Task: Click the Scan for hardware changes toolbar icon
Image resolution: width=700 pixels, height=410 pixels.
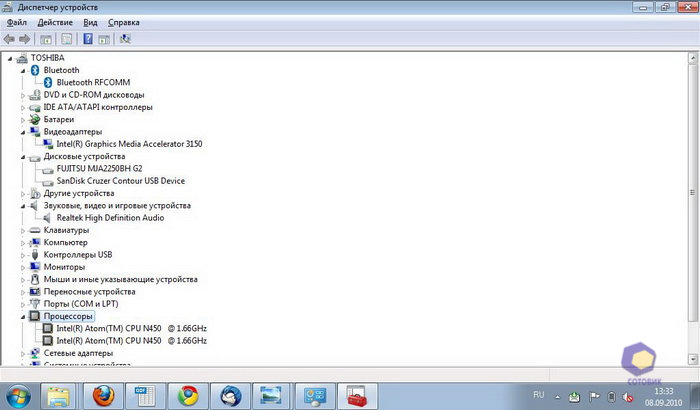Action: point(125,39)
